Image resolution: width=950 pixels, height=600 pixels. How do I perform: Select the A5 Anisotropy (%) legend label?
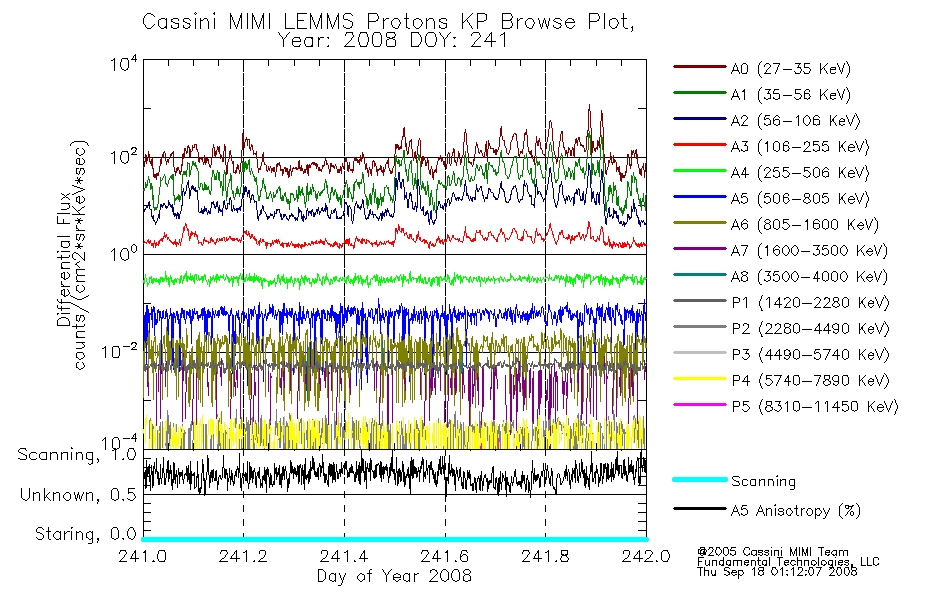click(796, 511)
